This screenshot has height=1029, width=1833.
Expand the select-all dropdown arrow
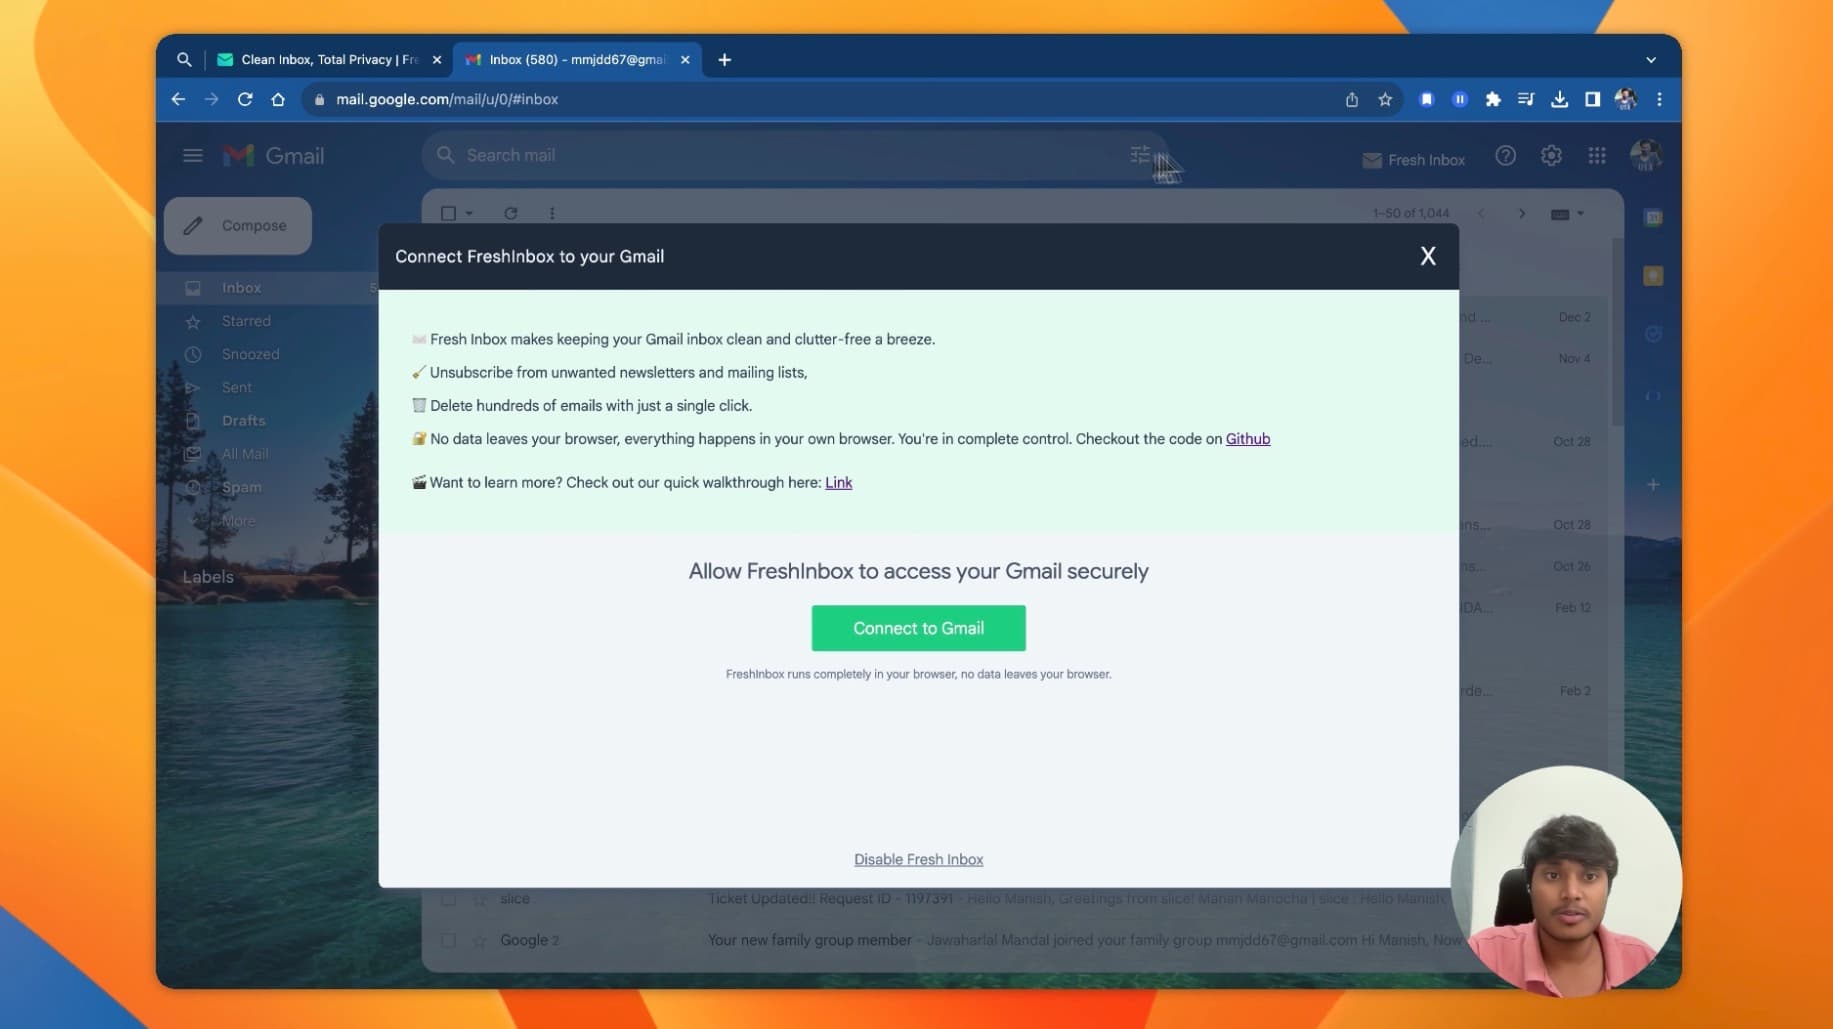tap(469, 213)
